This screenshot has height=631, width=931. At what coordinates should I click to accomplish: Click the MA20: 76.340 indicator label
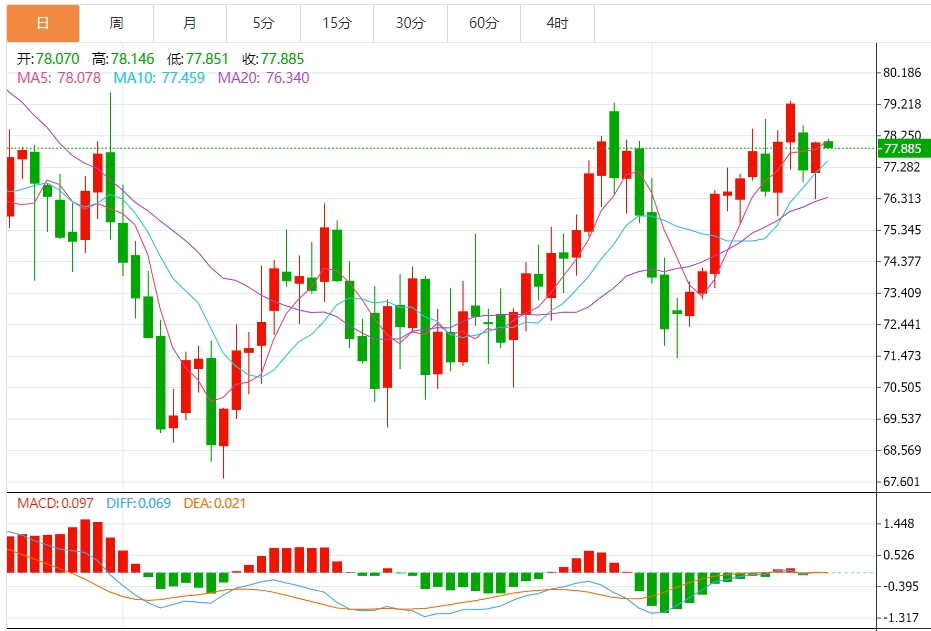[264, 78]
